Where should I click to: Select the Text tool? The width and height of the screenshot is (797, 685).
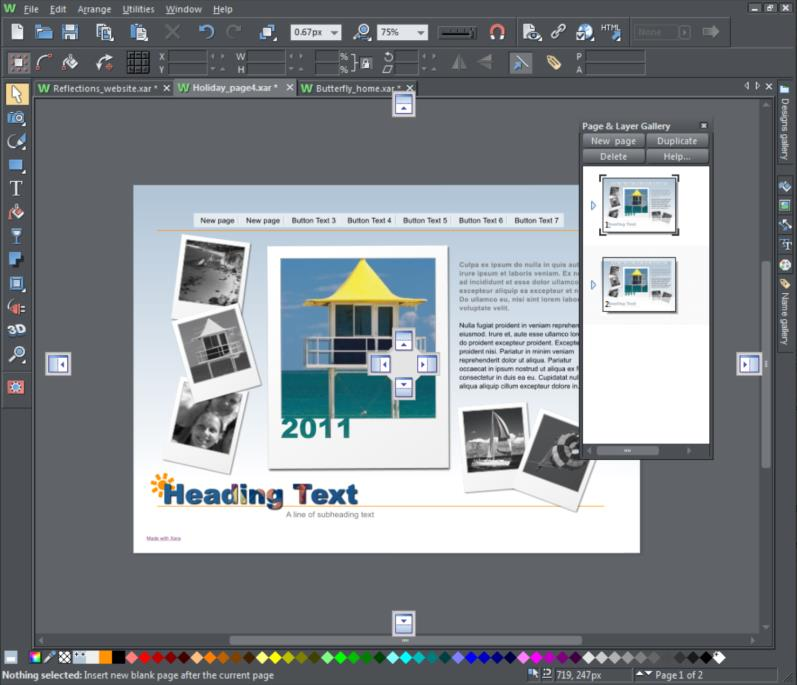point(16,189)
